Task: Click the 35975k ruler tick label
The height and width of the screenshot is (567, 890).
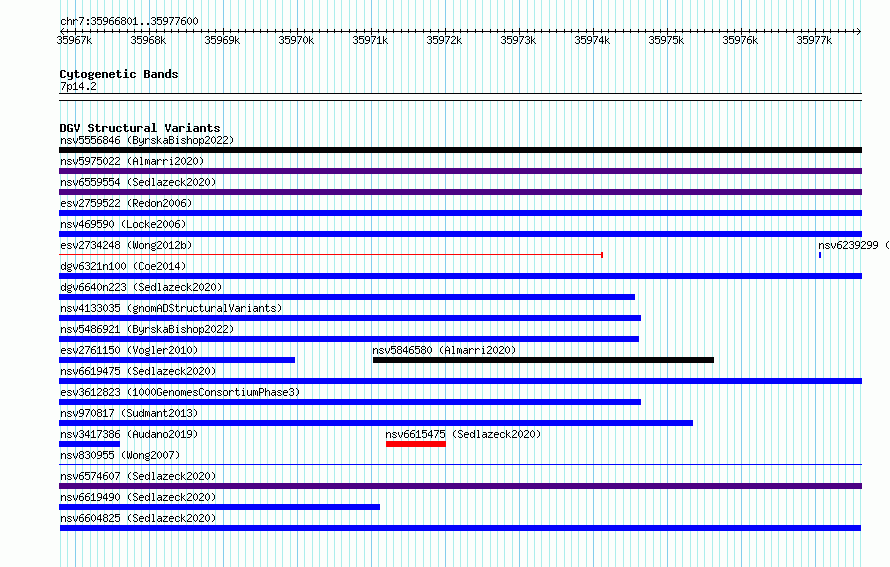Action: pyautogui.click(x=666, y=40)
